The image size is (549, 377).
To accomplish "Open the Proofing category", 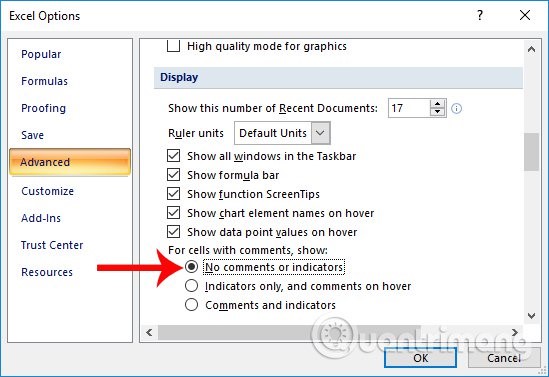I will tap(43, 108).
